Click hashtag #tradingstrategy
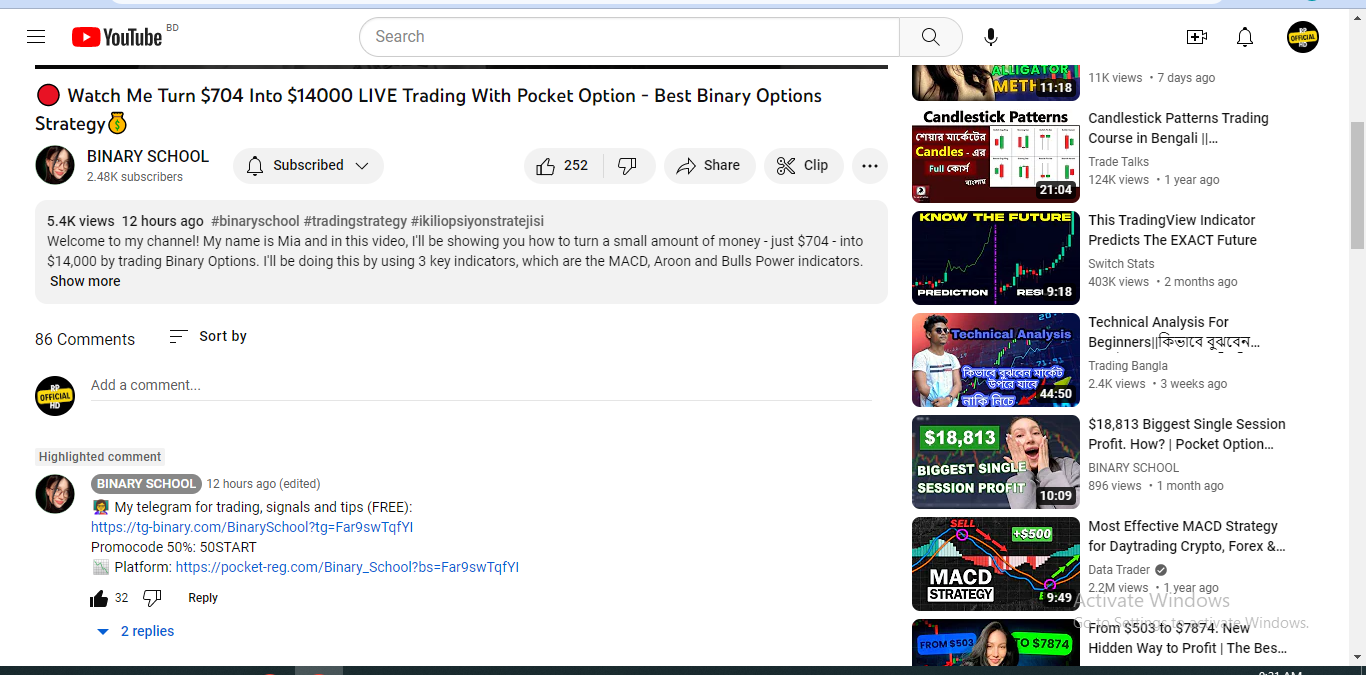Image resolution: width=1366 pixels, height=675 pixels. click(355, 221)
